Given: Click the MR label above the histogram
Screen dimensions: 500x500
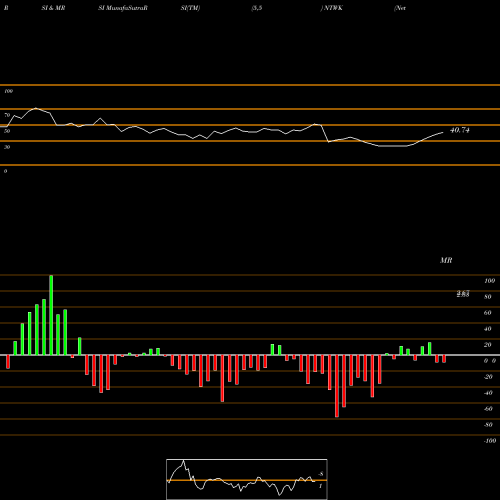Looking at the screenshot, I should pyautogui.click(x=446, y=260).
